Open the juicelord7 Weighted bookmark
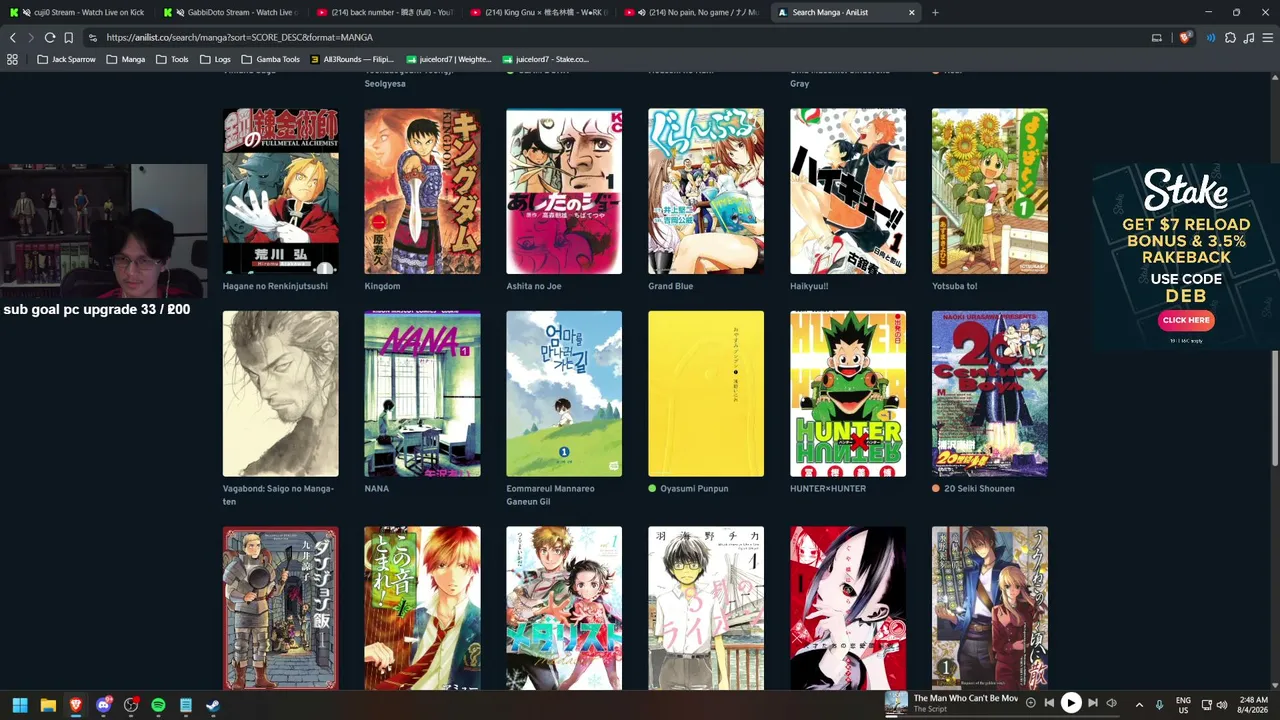The image size is (1280, 720). (x=448, y=59)
